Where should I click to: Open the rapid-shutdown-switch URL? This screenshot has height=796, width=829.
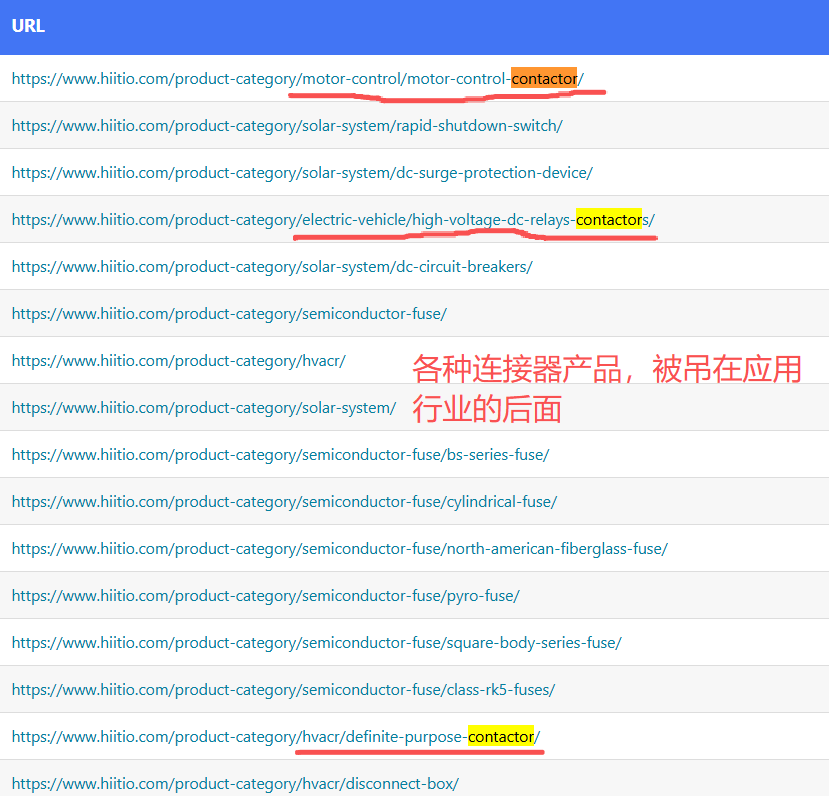click(x=287, y=126)
